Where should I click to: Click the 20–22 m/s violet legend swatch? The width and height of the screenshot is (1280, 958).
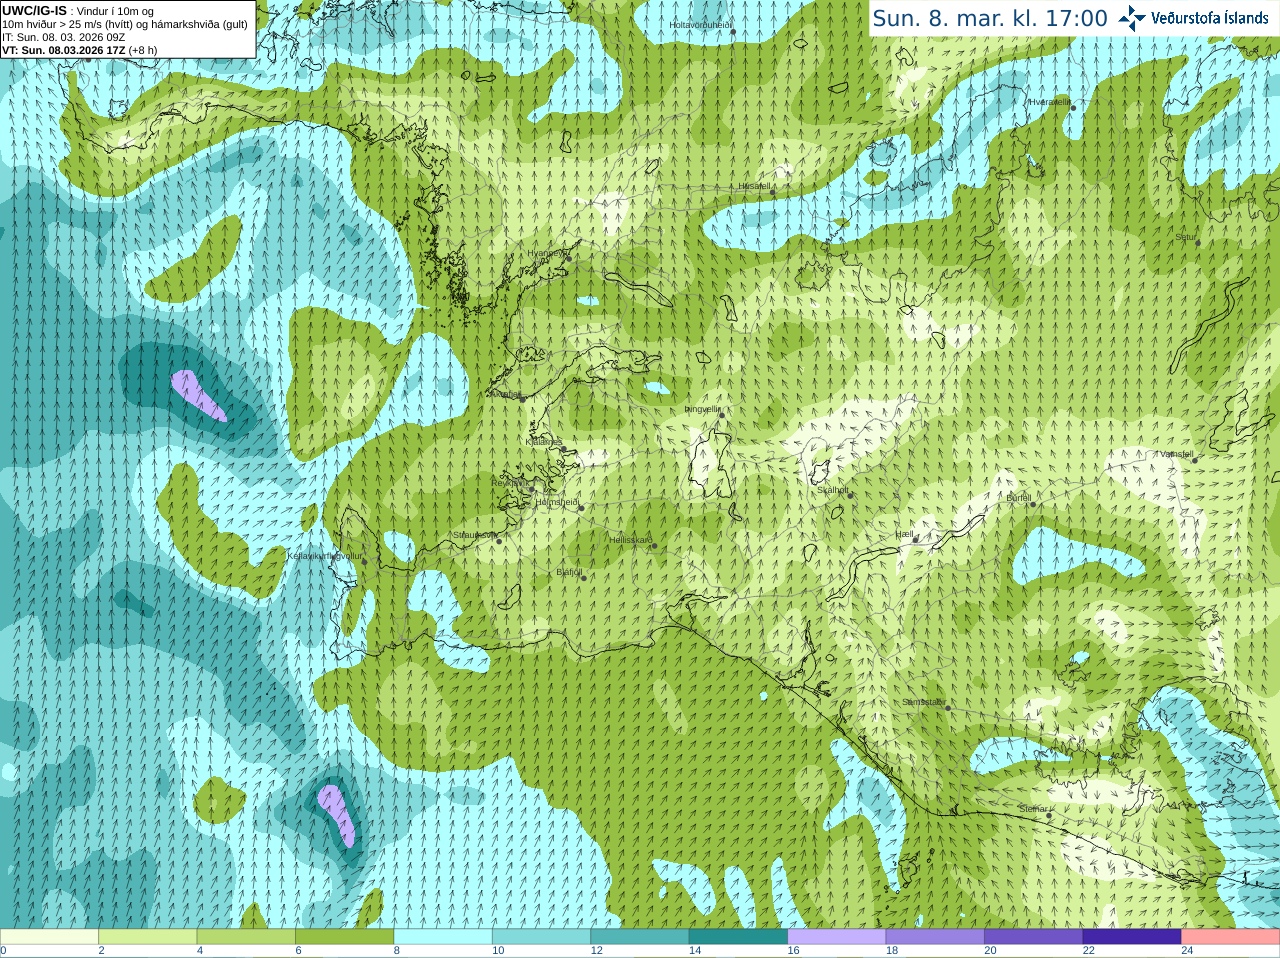coord(1034,937)
